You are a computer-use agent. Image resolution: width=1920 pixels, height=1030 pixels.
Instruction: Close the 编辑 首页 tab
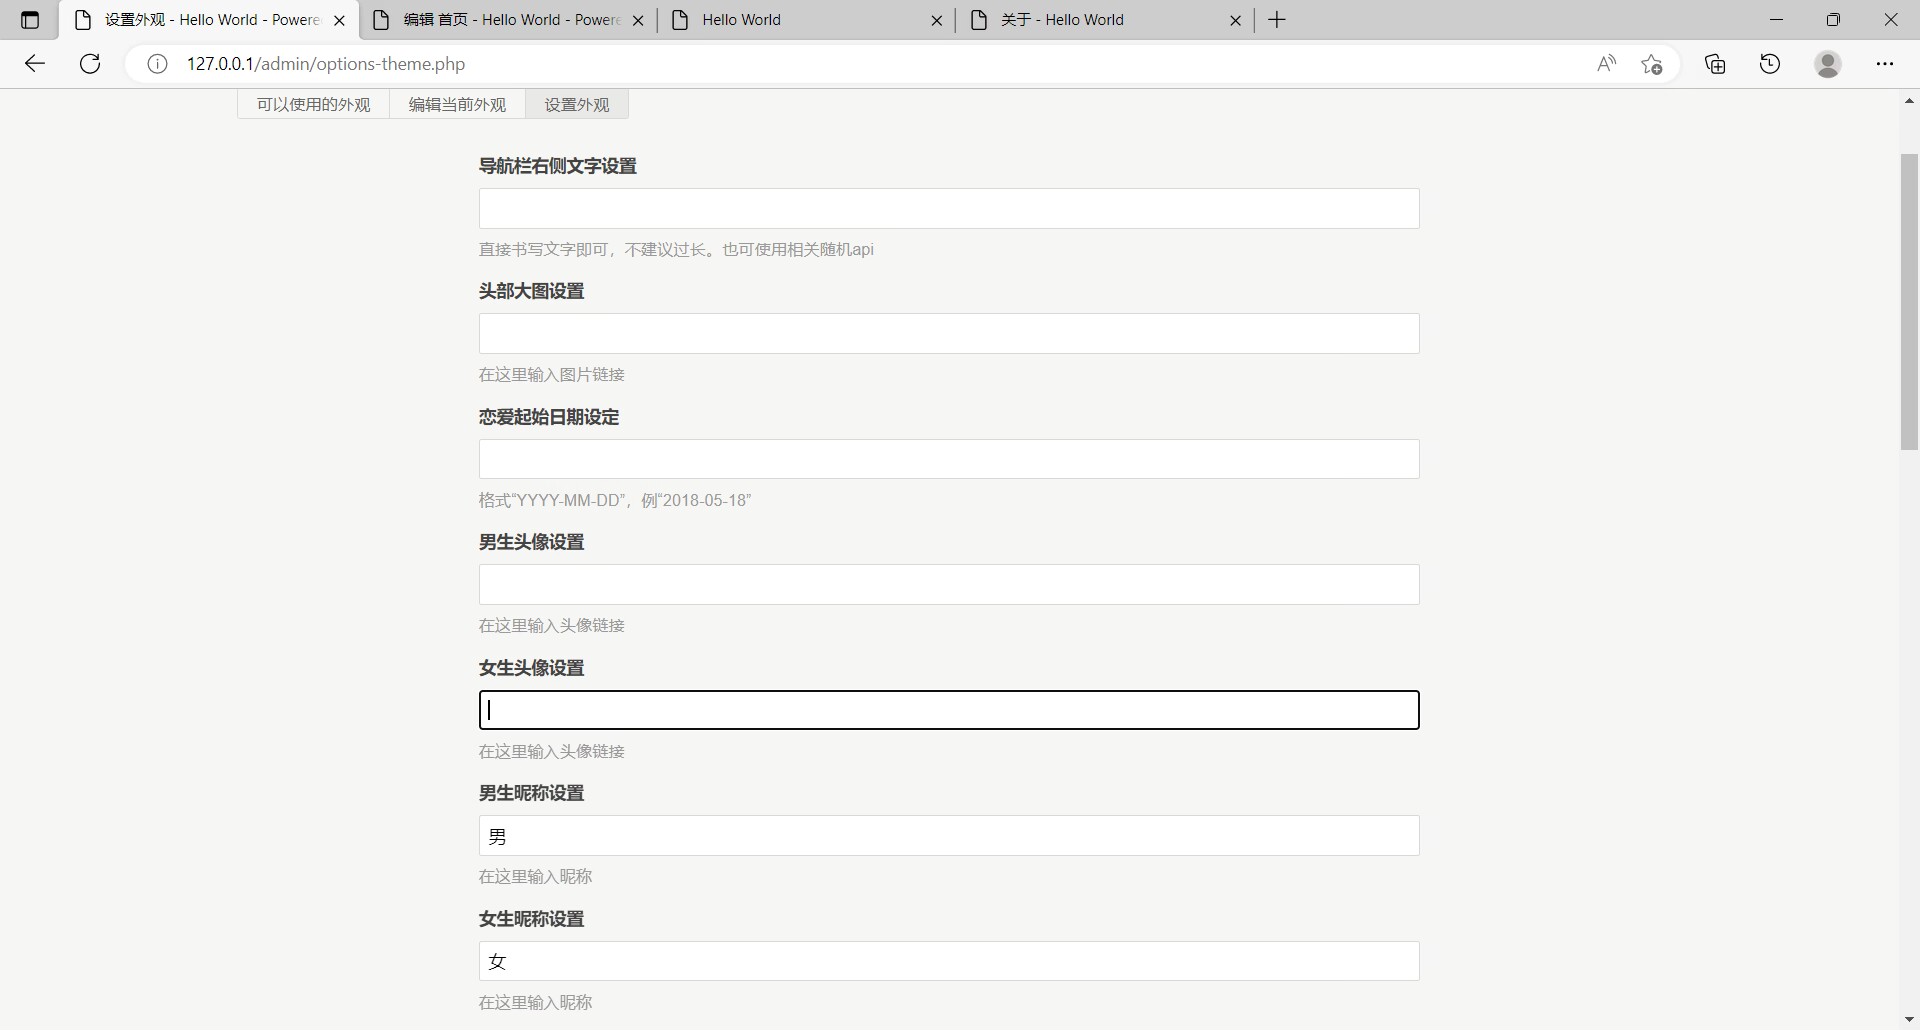(638, 20)
